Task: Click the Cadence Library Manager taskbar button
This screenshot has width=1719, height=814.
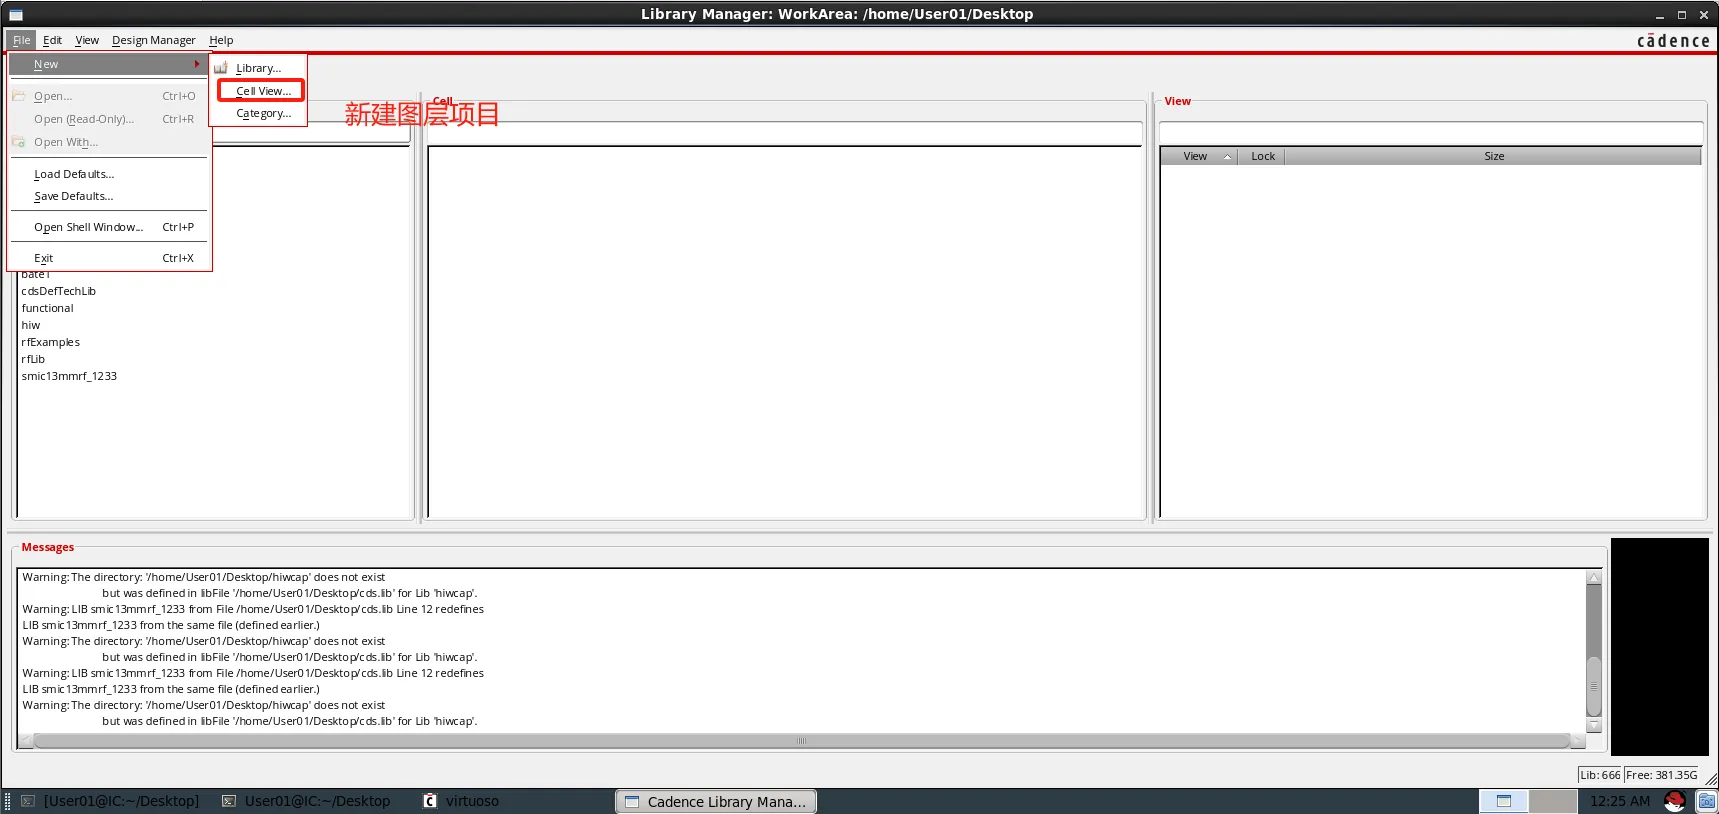Action: click(716, 801)
